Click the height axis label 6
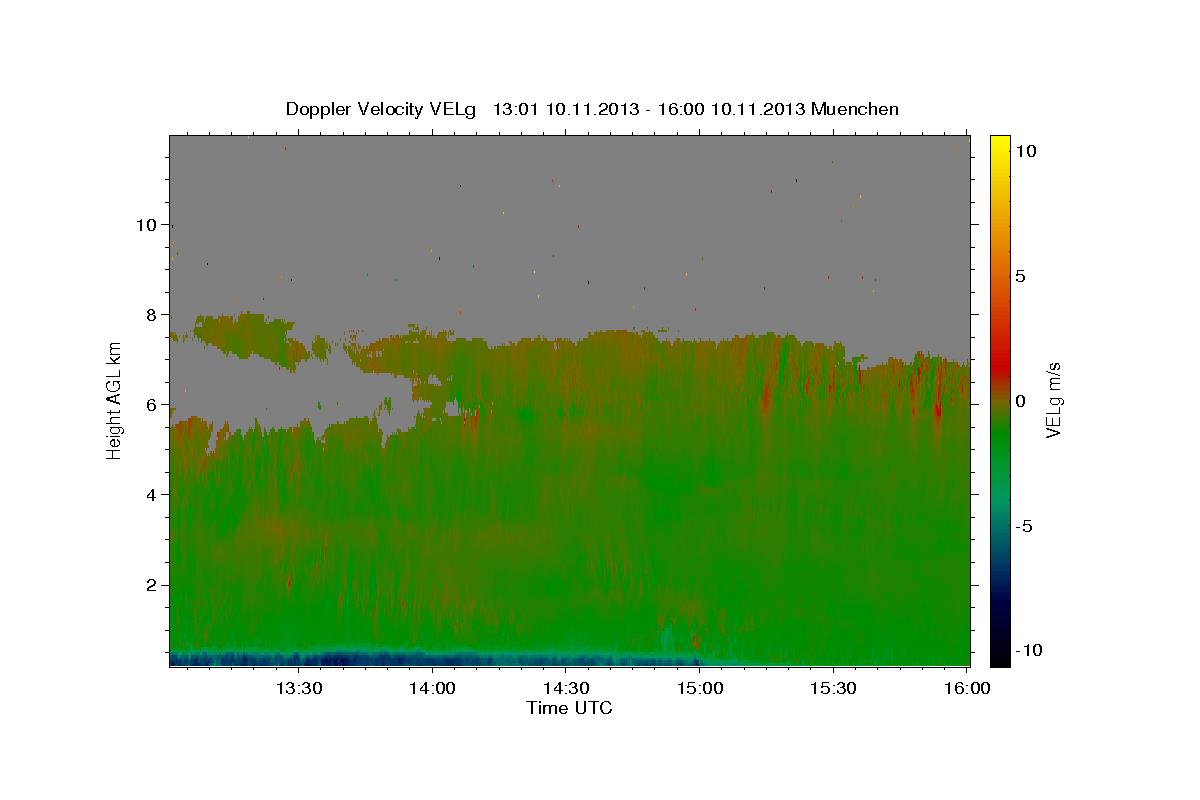 coord(153,405)
